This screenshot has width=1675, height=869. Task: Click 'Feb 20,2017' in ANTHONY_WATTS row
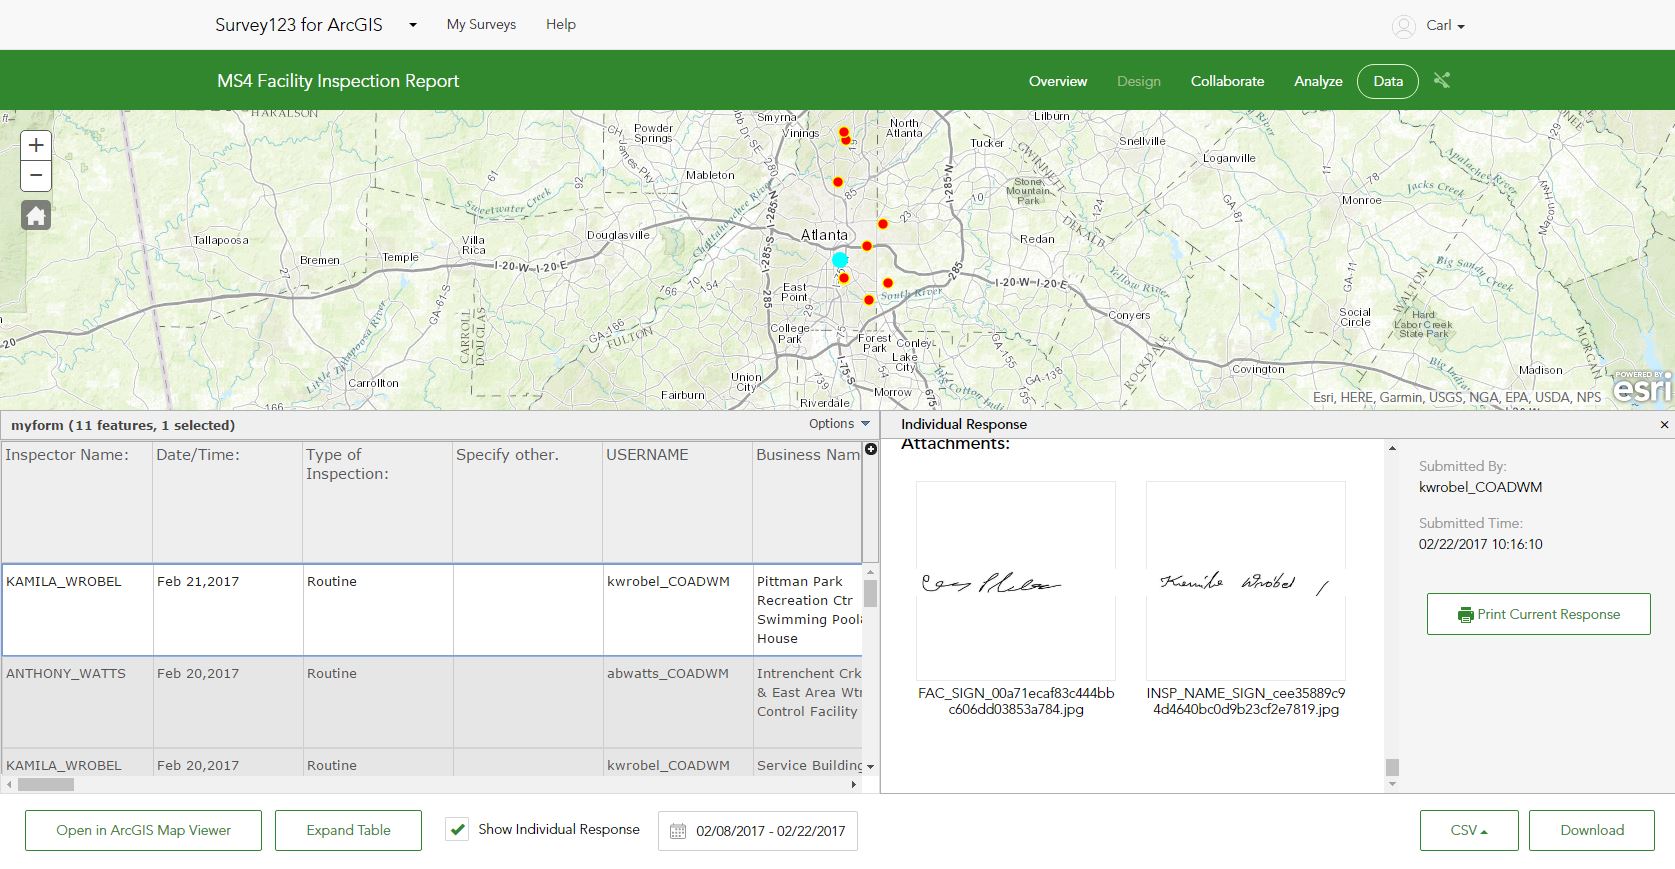click(x=228, y=702)
